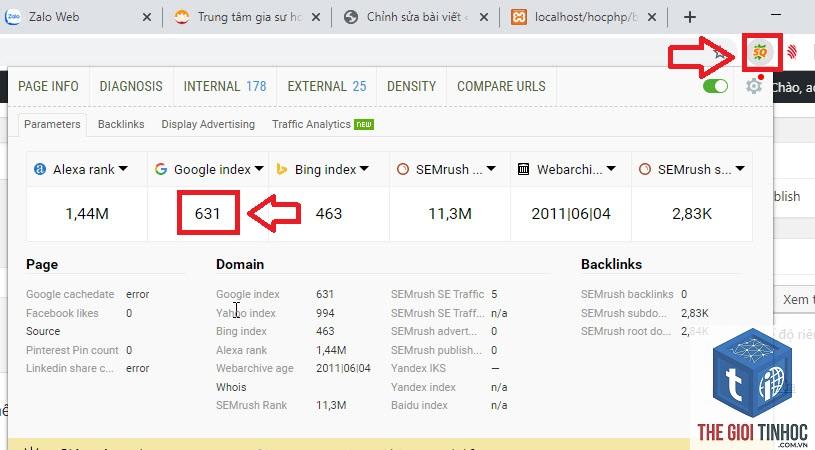815x450 pixels.
Task: Click the SEMrush backlinks label
Action: click(x=627, y=294)
